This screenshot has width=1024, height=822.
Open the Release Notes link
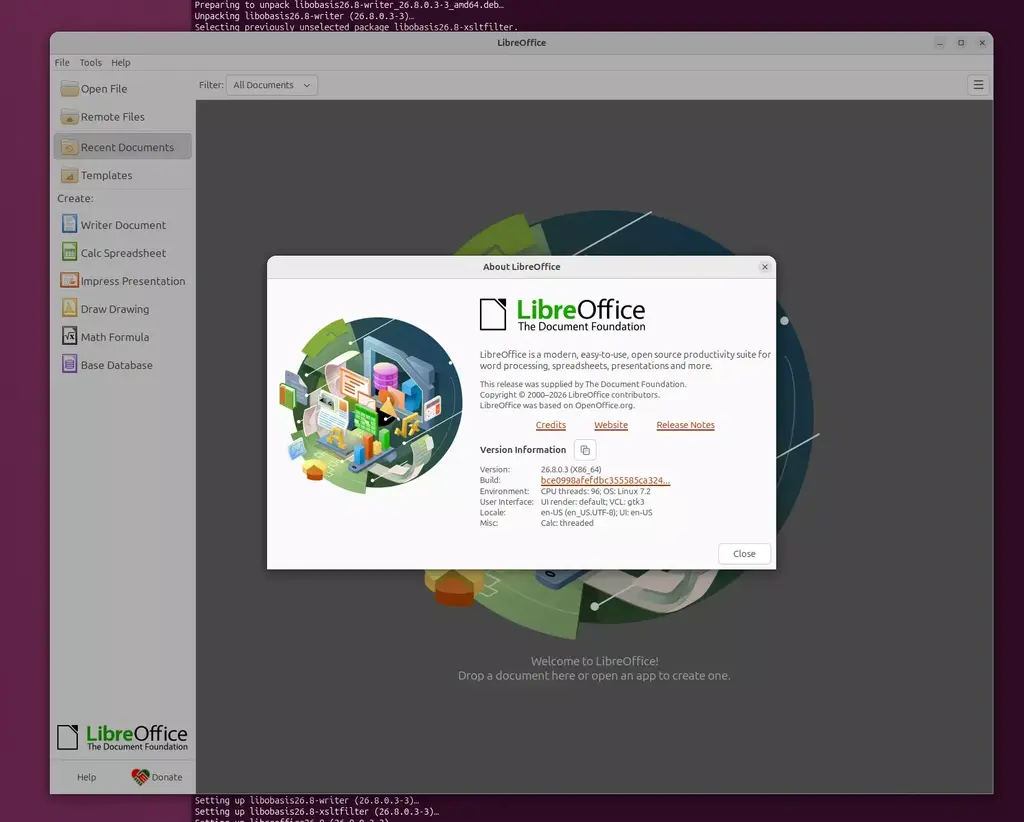pyautogui.click(x=685, y=425)
